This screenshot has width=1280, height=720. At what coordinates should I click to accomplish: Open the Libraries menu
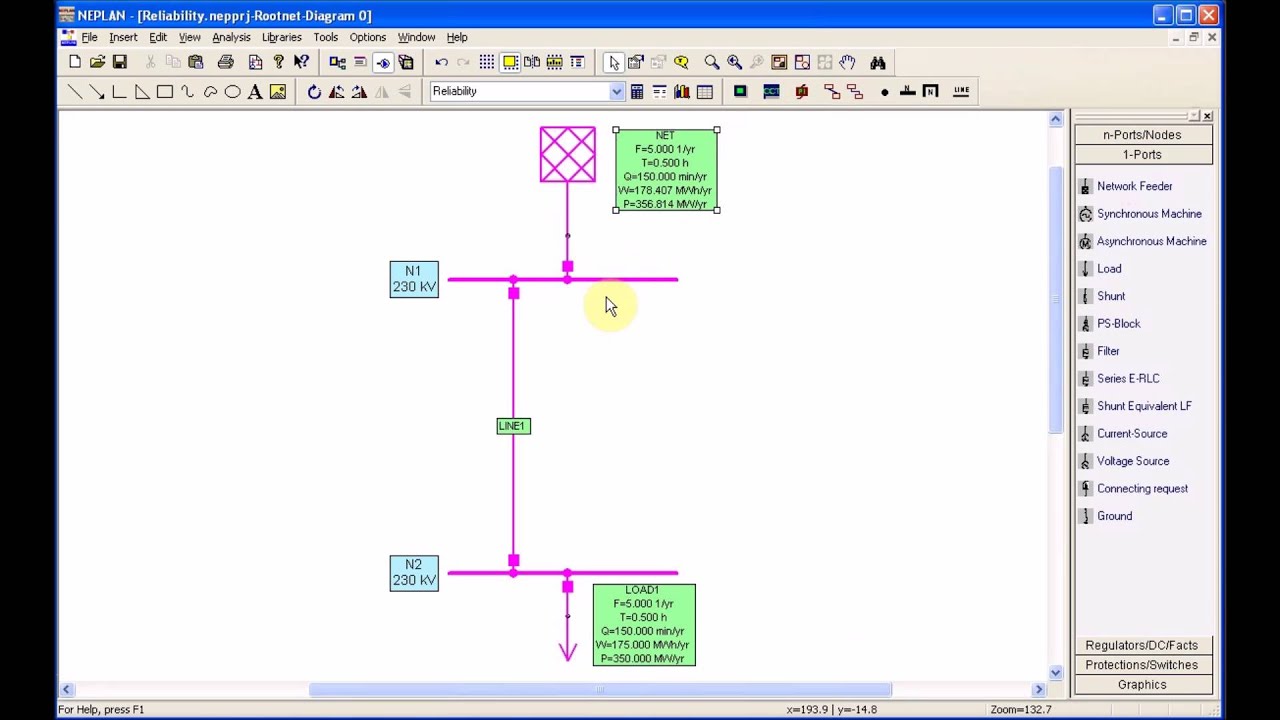click(x=281, y=37)
